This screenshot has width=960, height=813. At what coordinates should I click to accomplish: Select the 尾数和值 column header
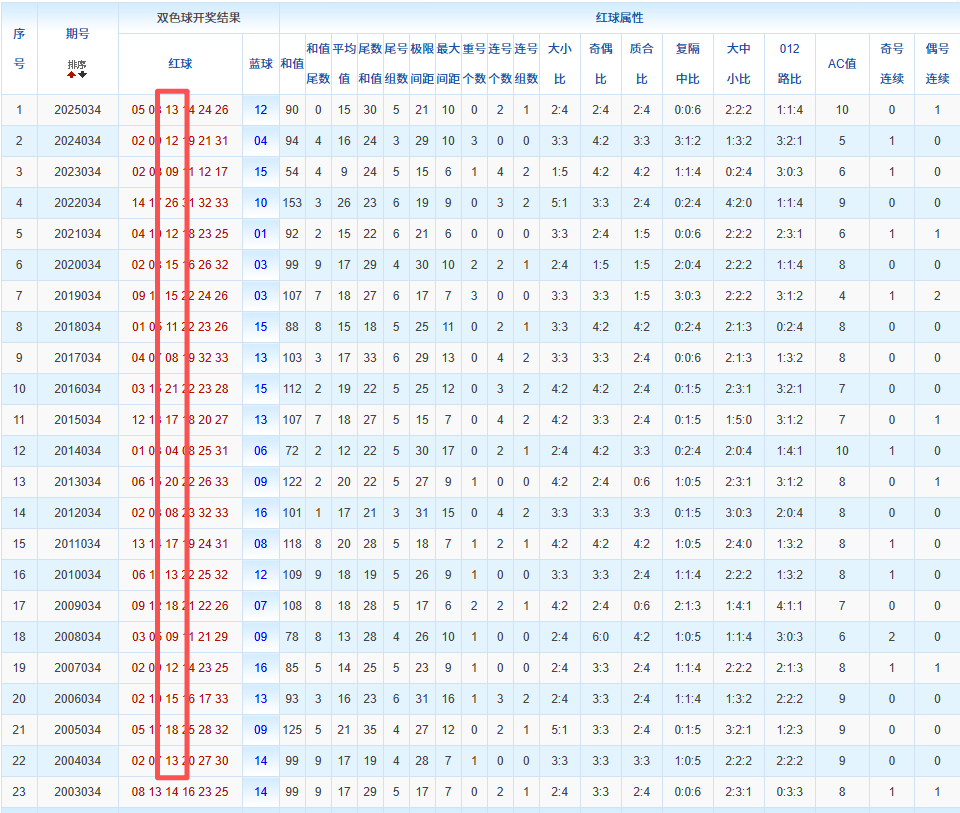370,64
